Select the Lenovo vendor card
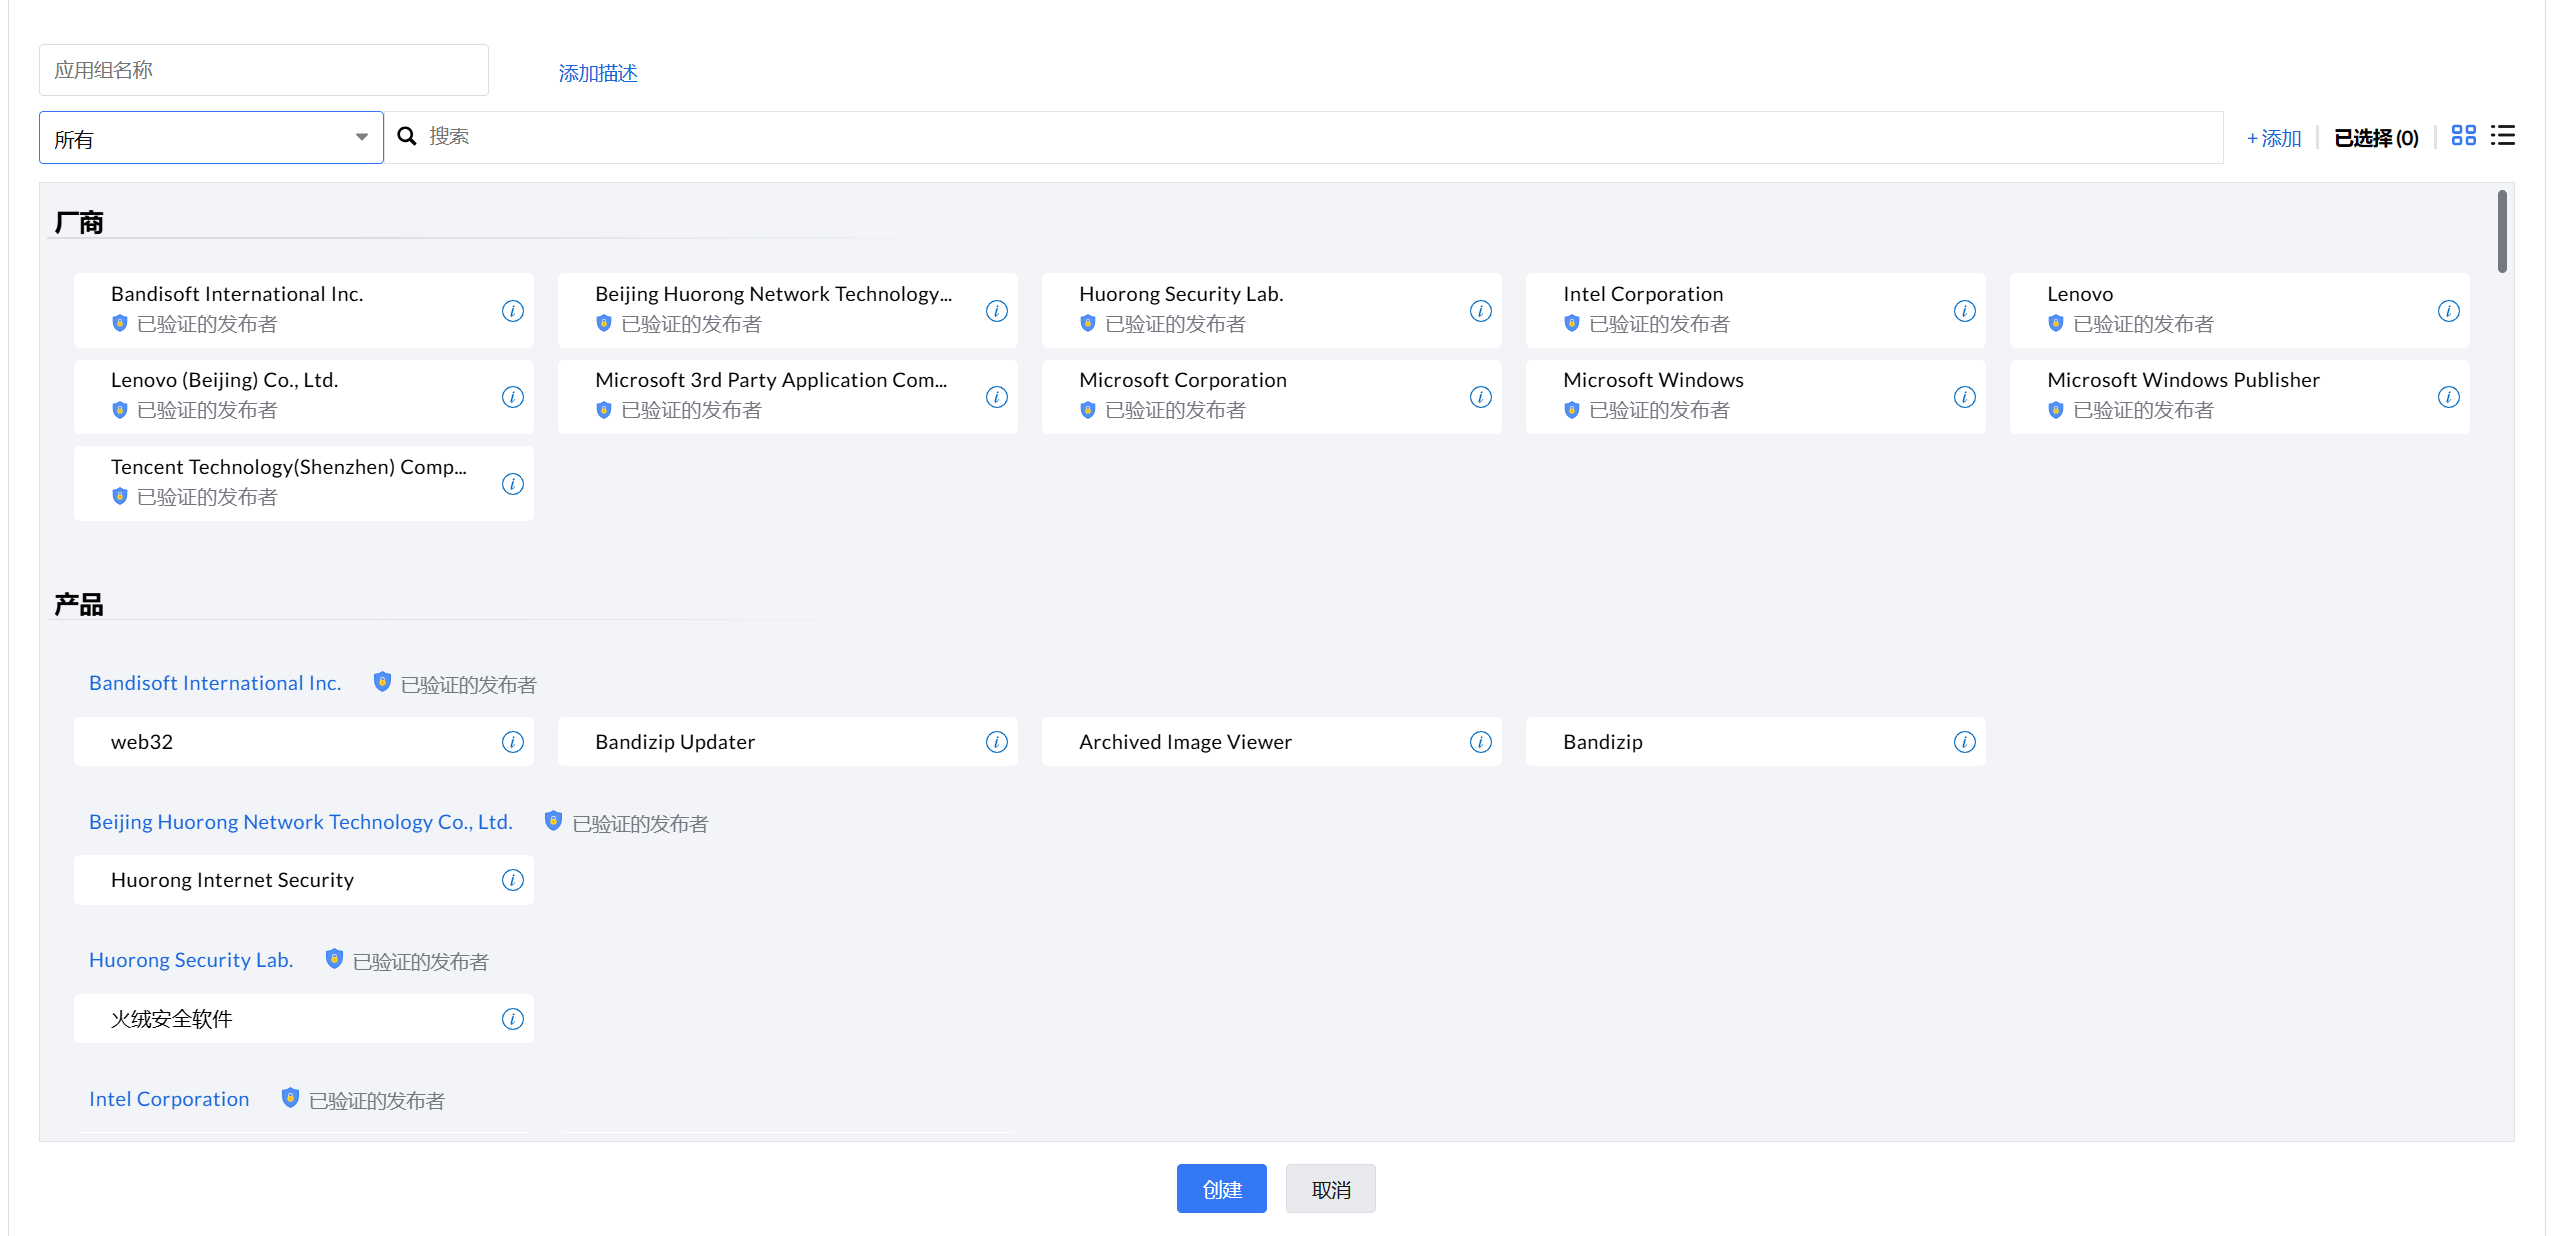 tap(2220, 310)
